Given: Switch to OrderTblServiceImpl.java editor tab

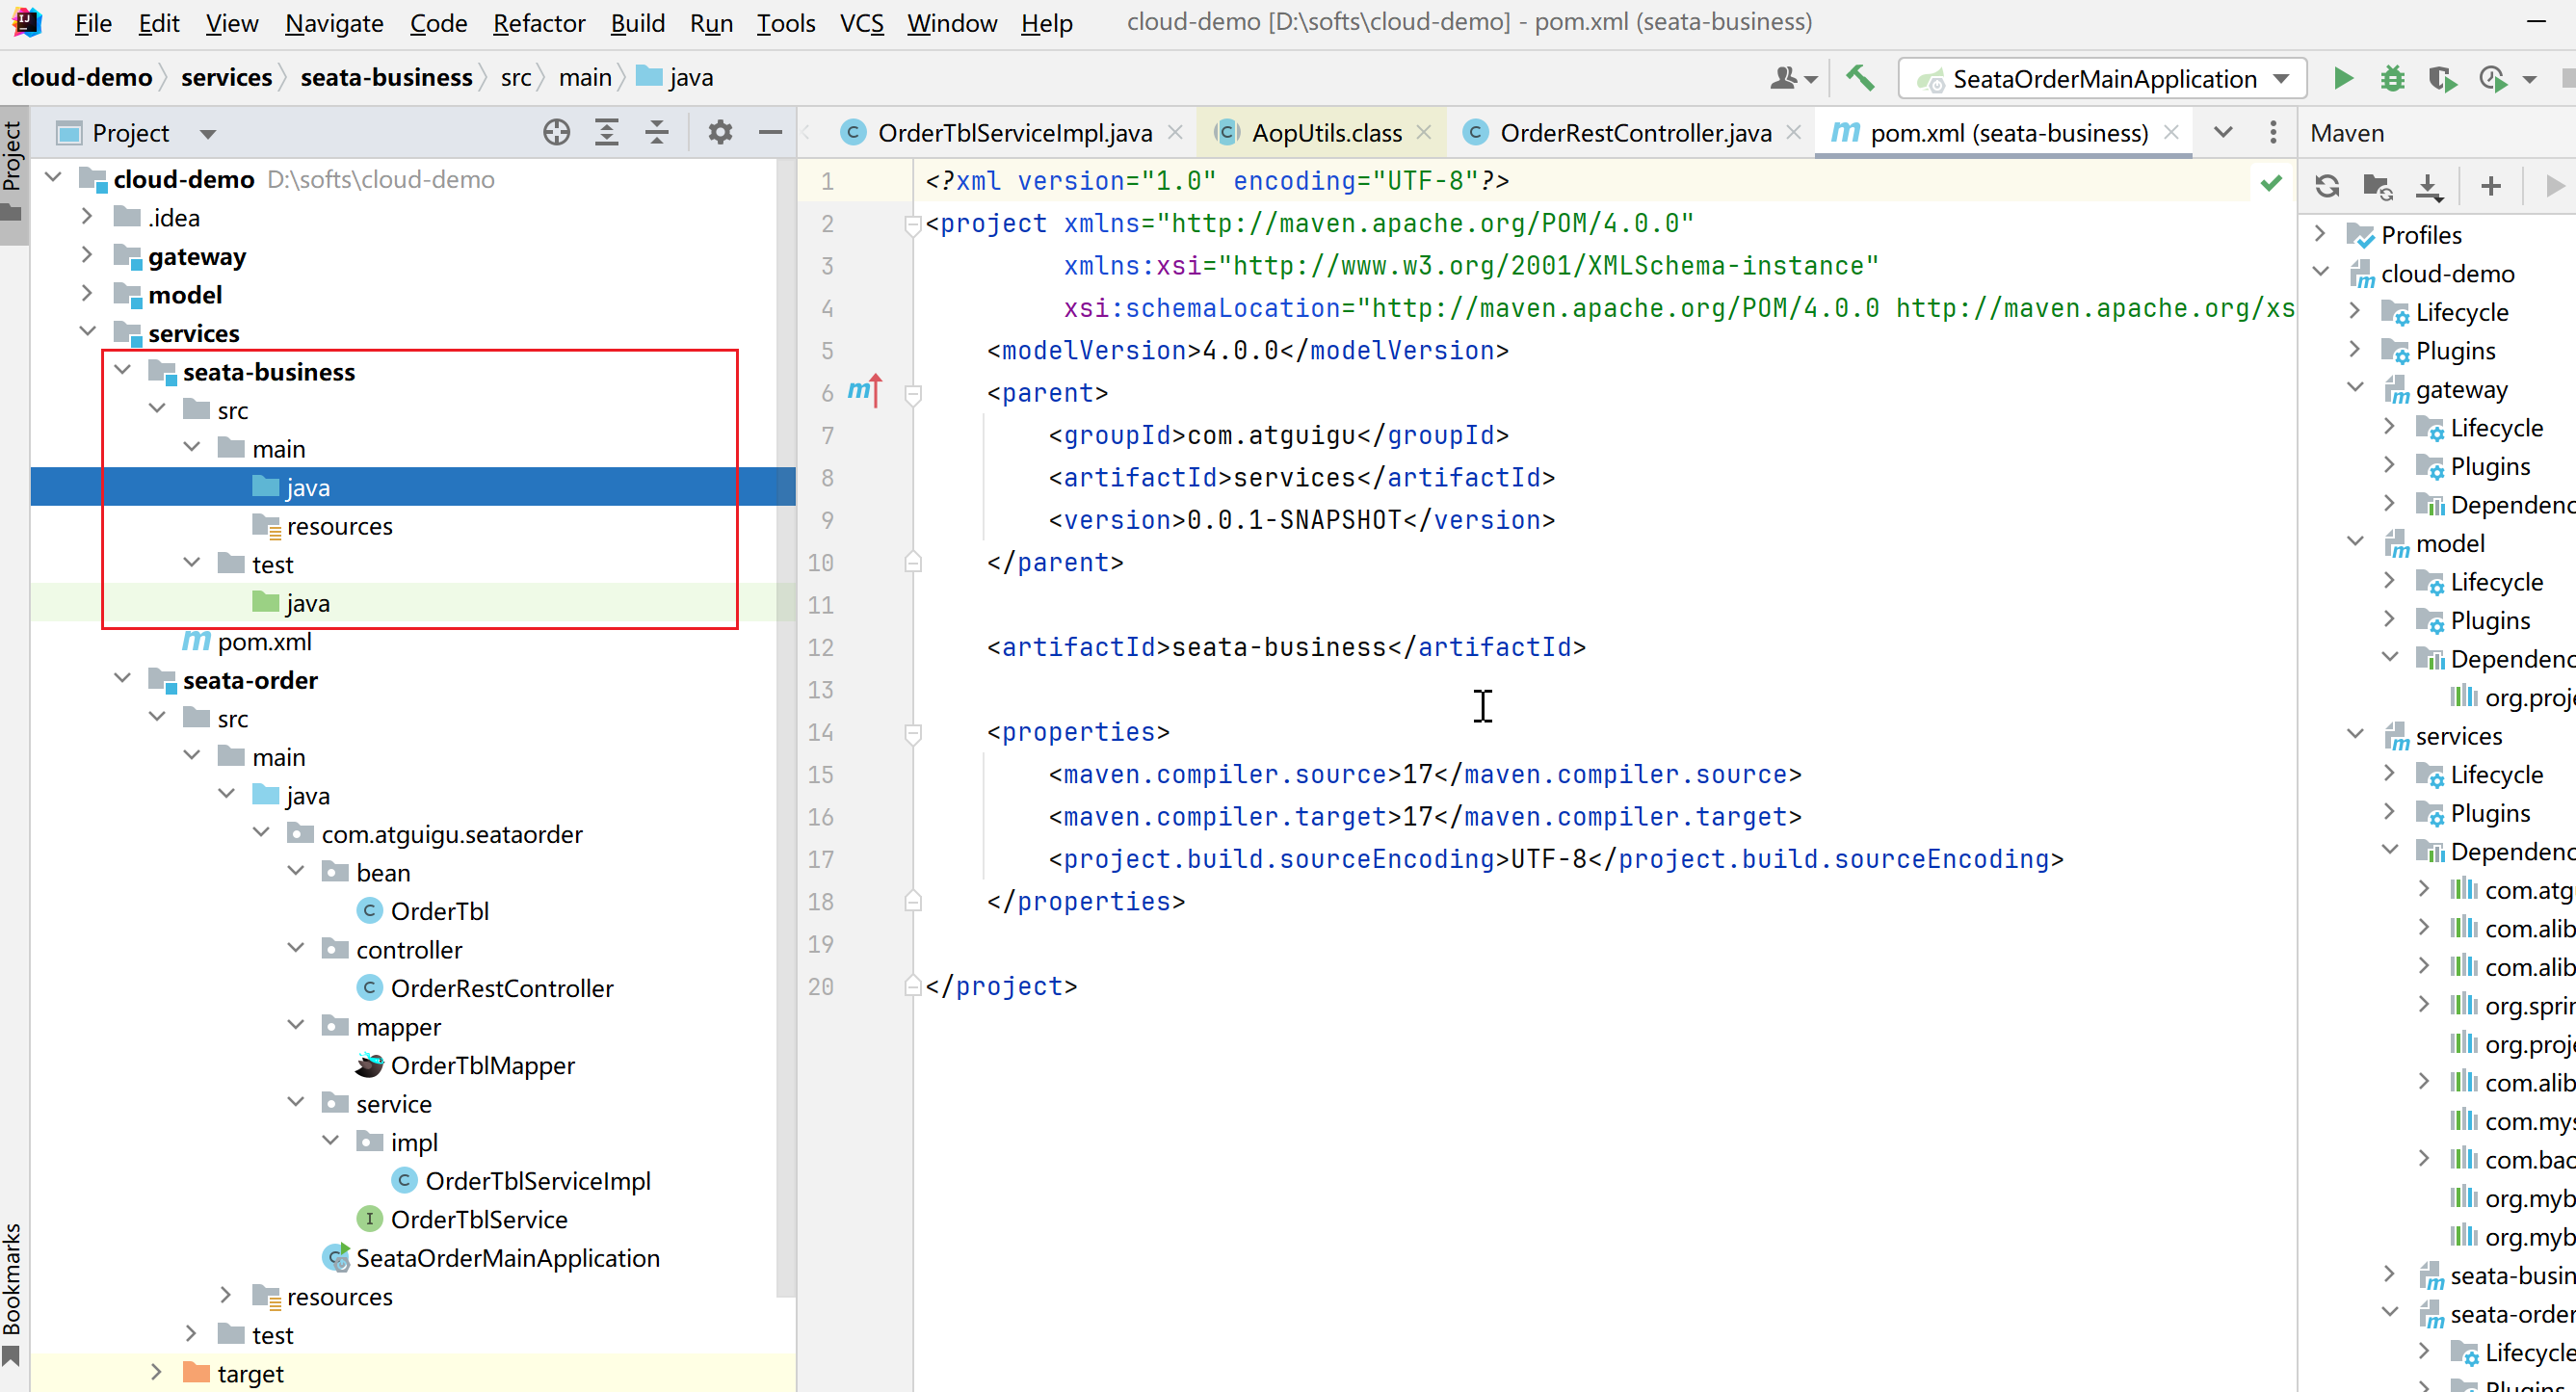Looking at the screenshot, I should tap(1015, 132).
